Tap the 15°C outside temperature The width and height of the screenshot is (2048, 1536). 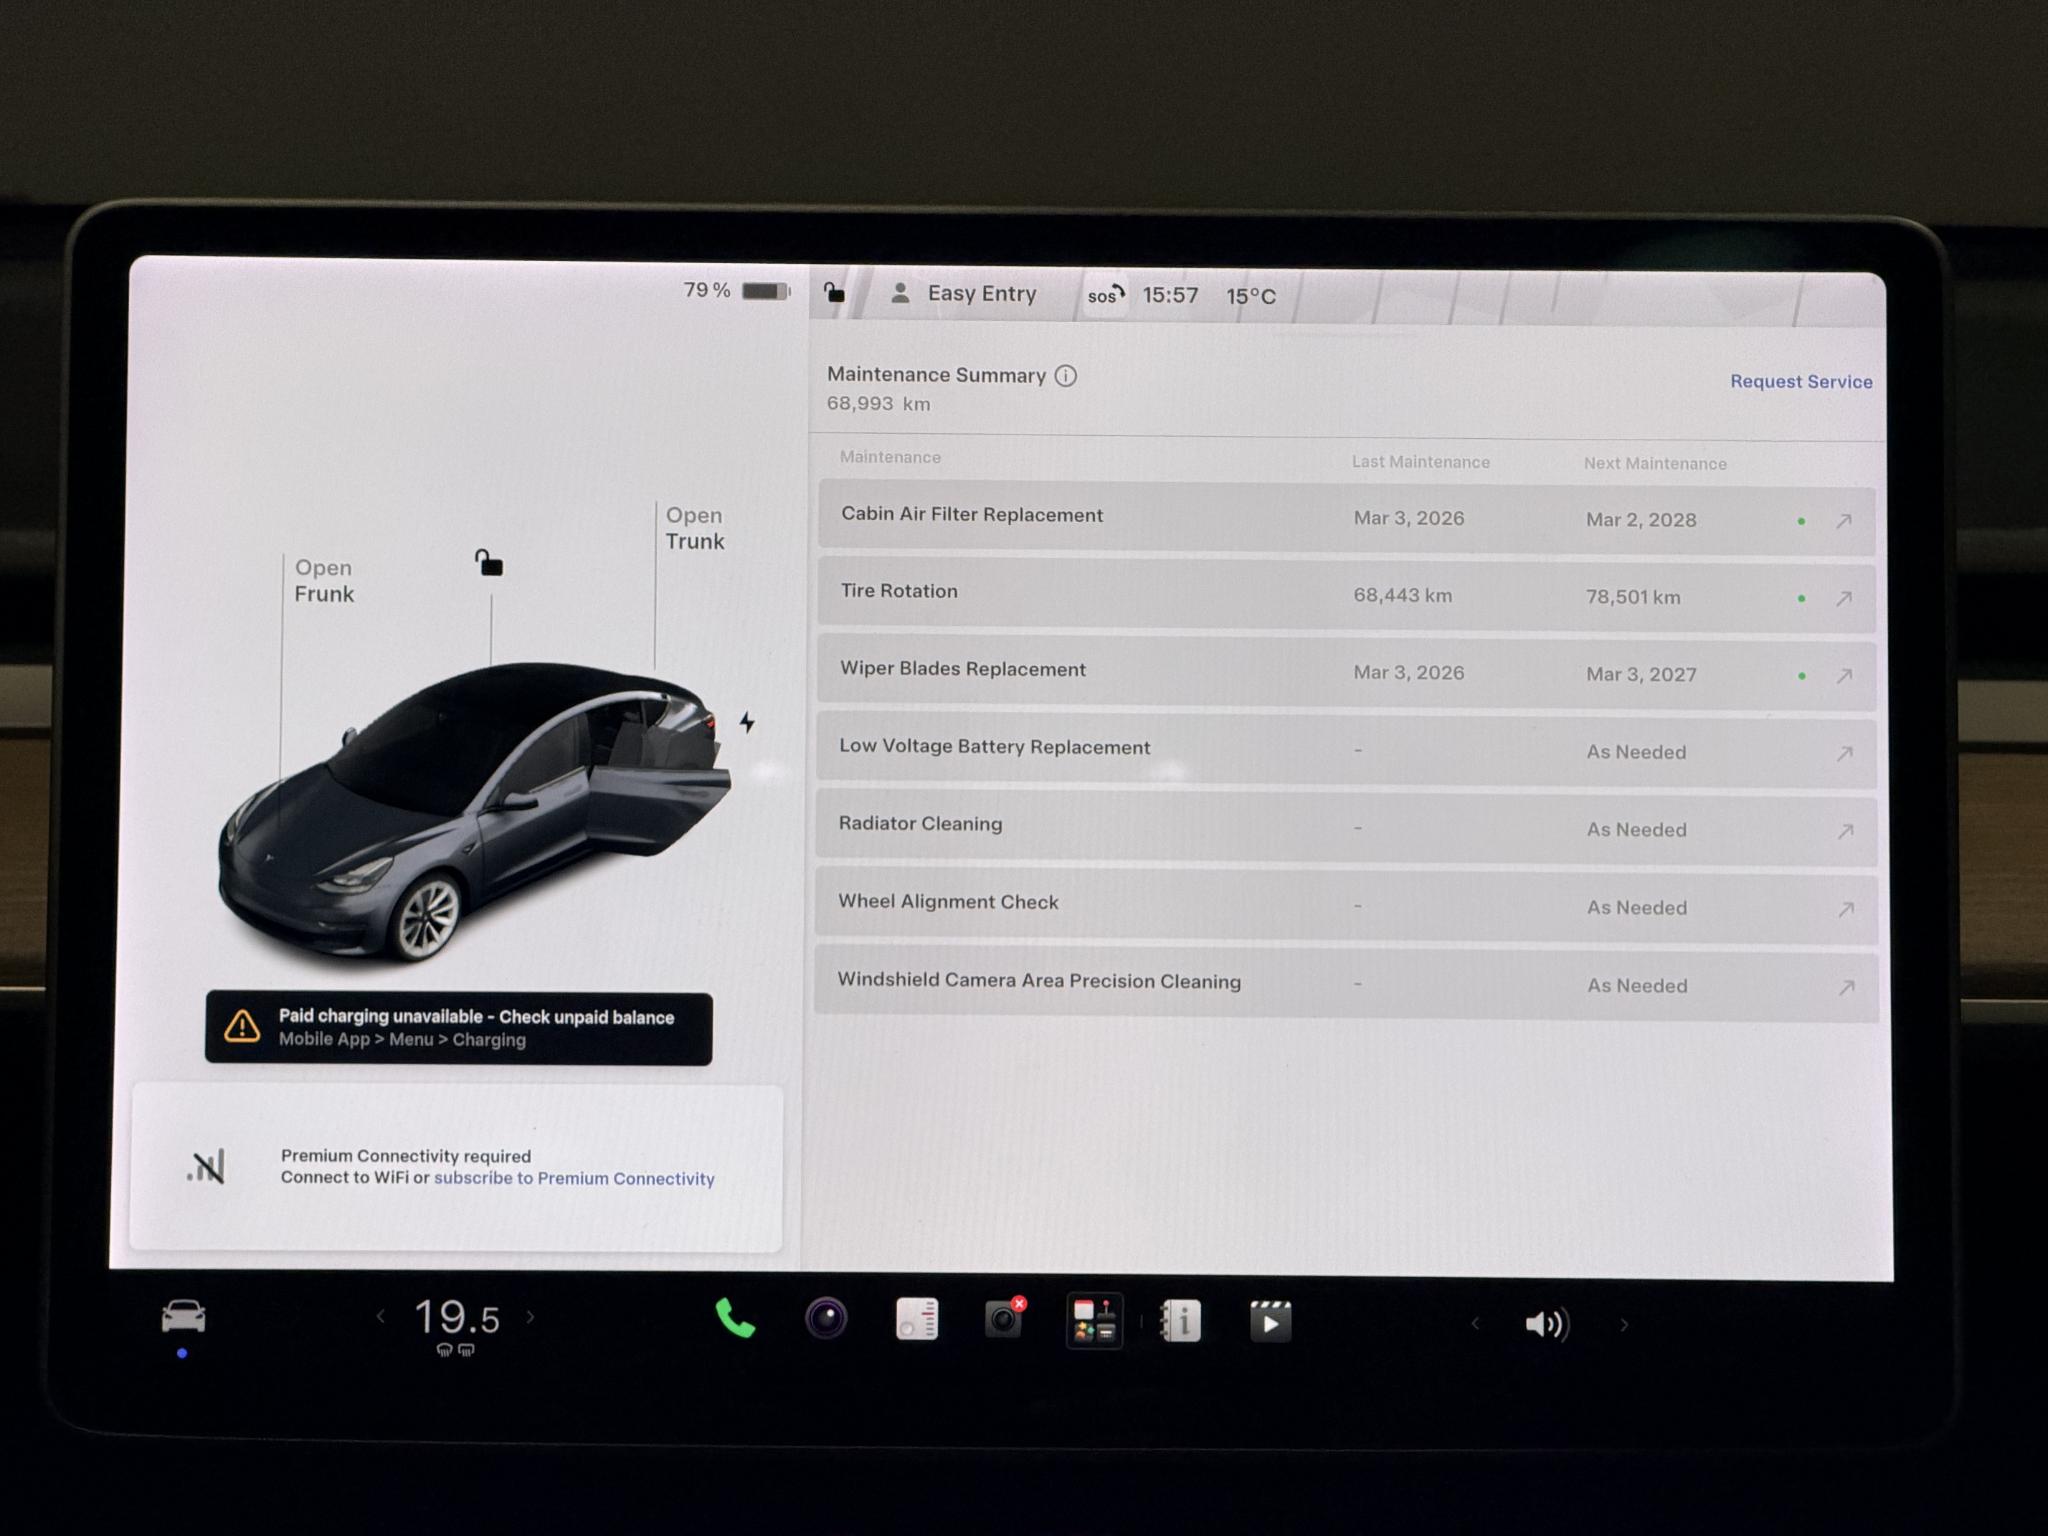pos(1251,296)
